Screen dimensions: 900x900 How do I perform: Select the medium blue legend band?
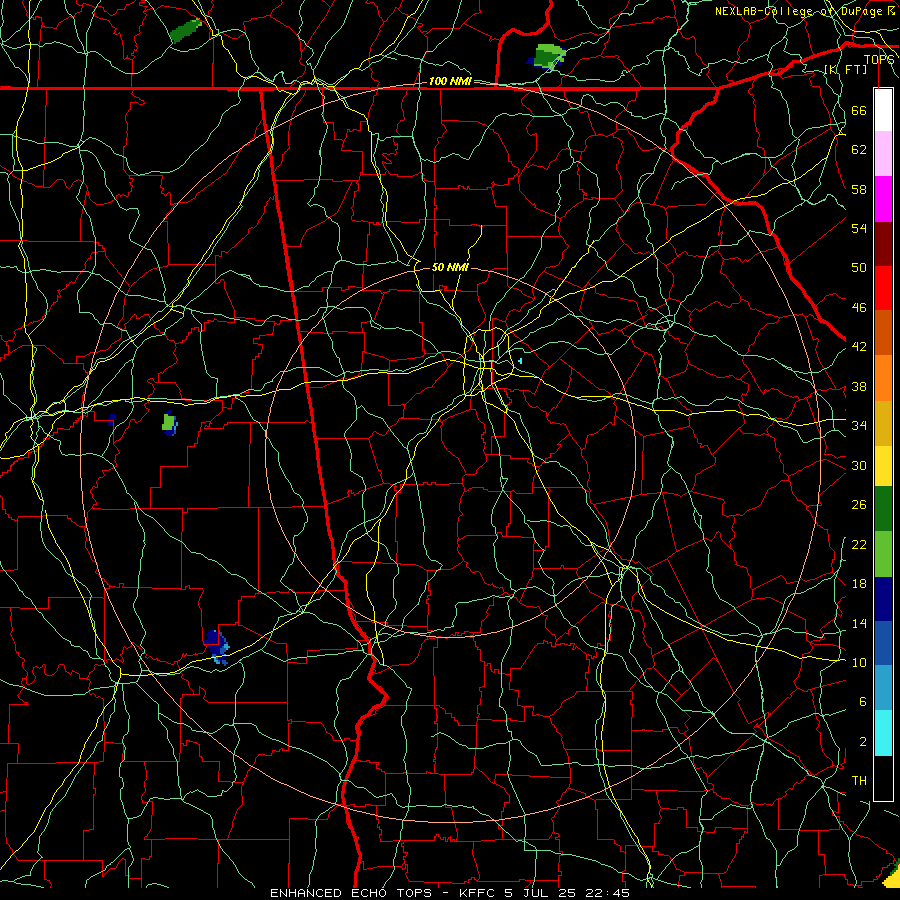[883, 643]
